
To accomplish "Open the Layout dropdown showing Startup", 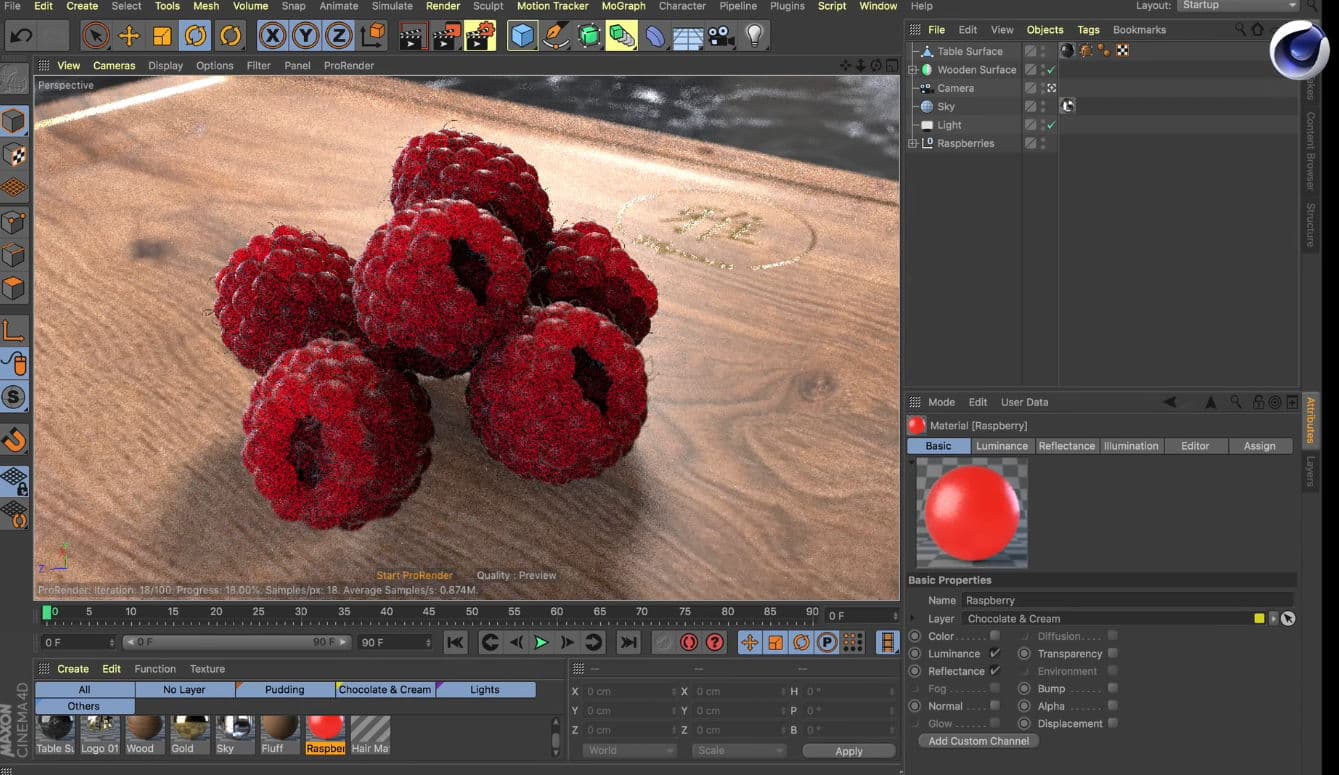I will (x=1237, y=5).
